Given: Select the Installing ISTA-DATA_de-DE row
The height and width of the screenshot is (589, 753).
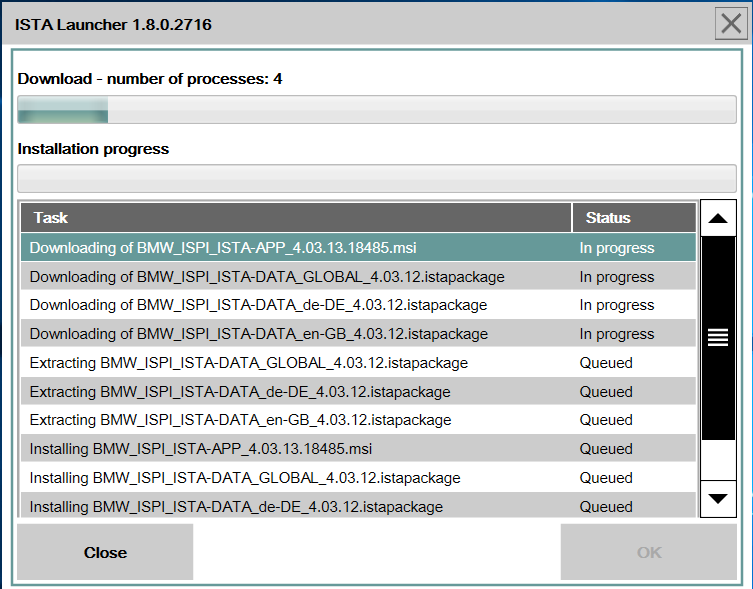Looking at the screenshot, I should 358,504.
